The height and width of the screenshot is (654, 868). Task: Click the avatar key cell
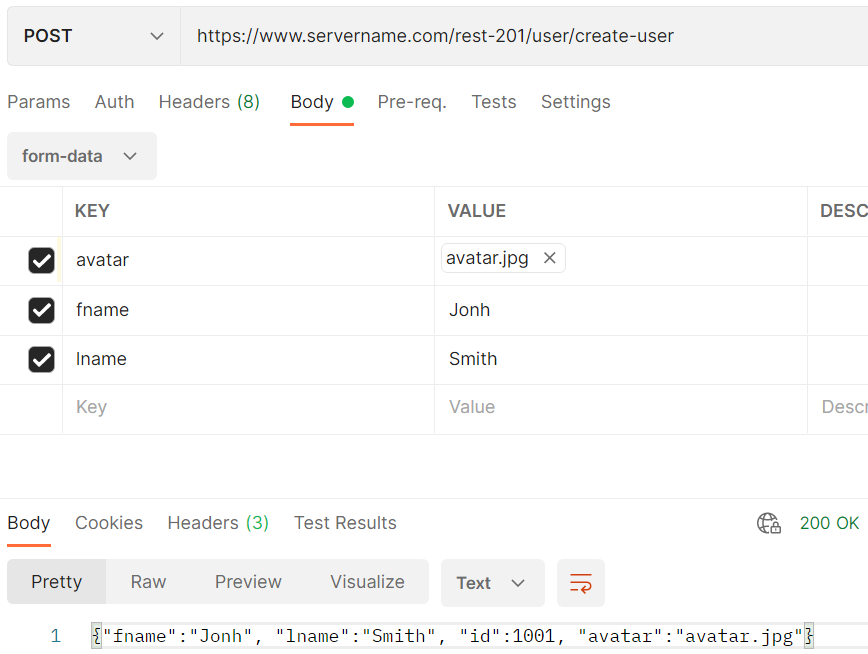[x=249, y=261]
